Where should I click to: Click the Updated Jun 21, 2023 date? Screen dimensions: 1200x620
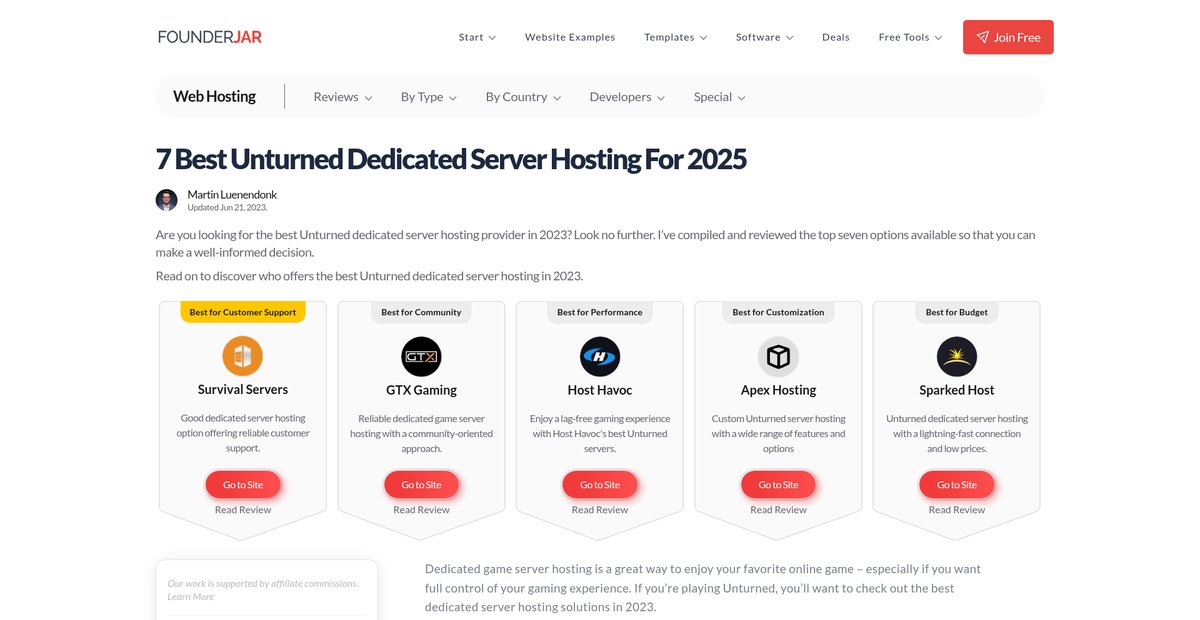click(x=227, y=208)
